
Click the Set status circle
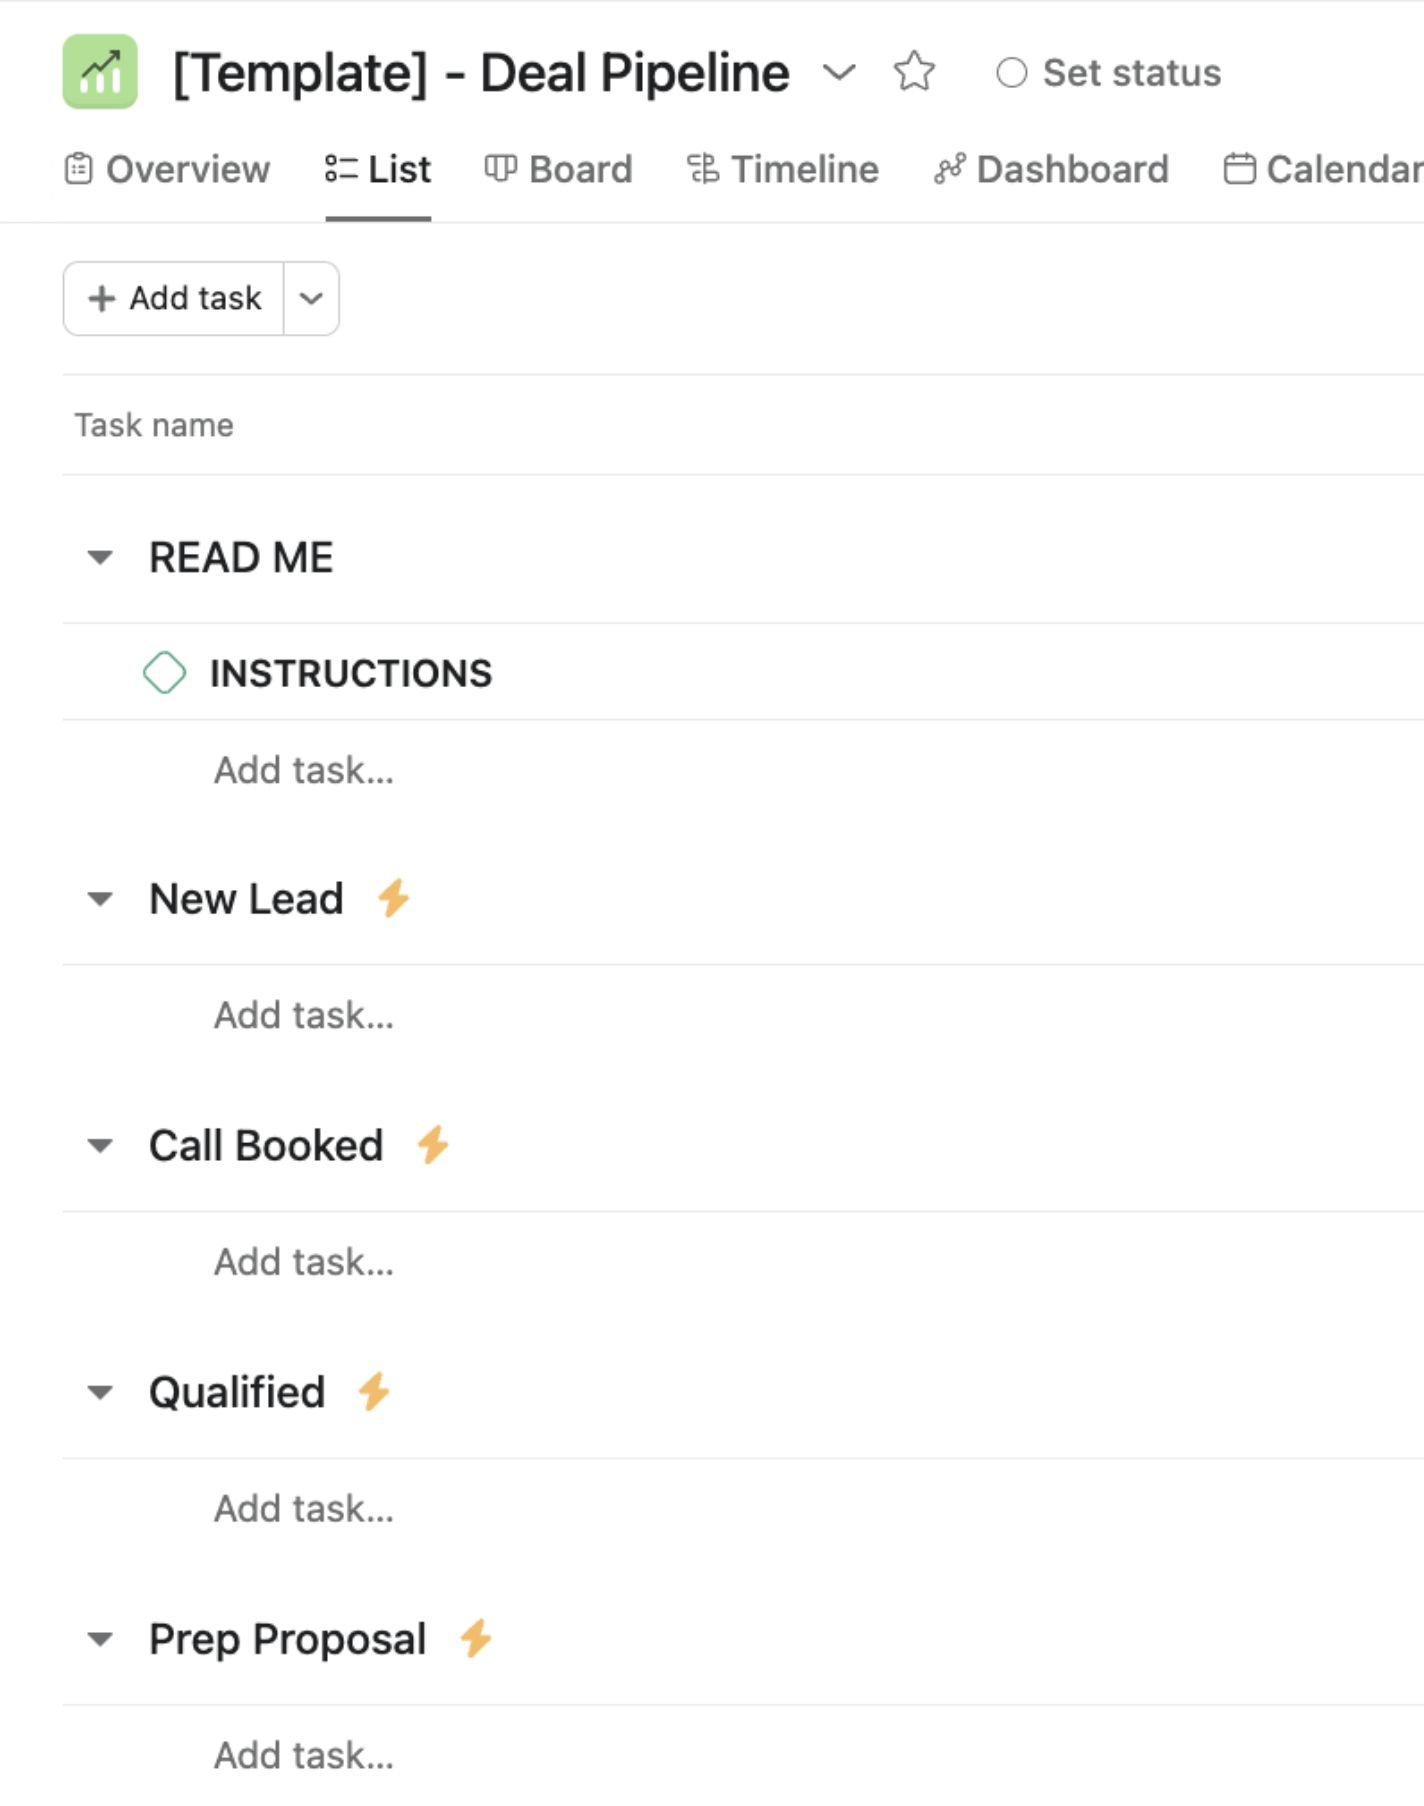click(x=1012, y=72)
